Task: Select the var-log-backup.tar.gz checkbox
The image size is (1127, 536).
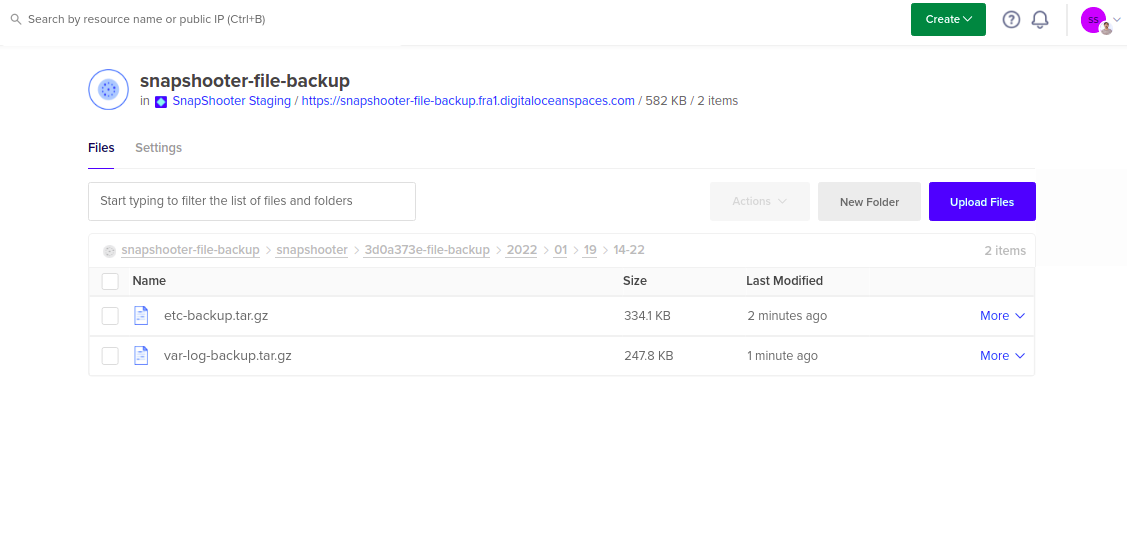Action: click(110, 356)
